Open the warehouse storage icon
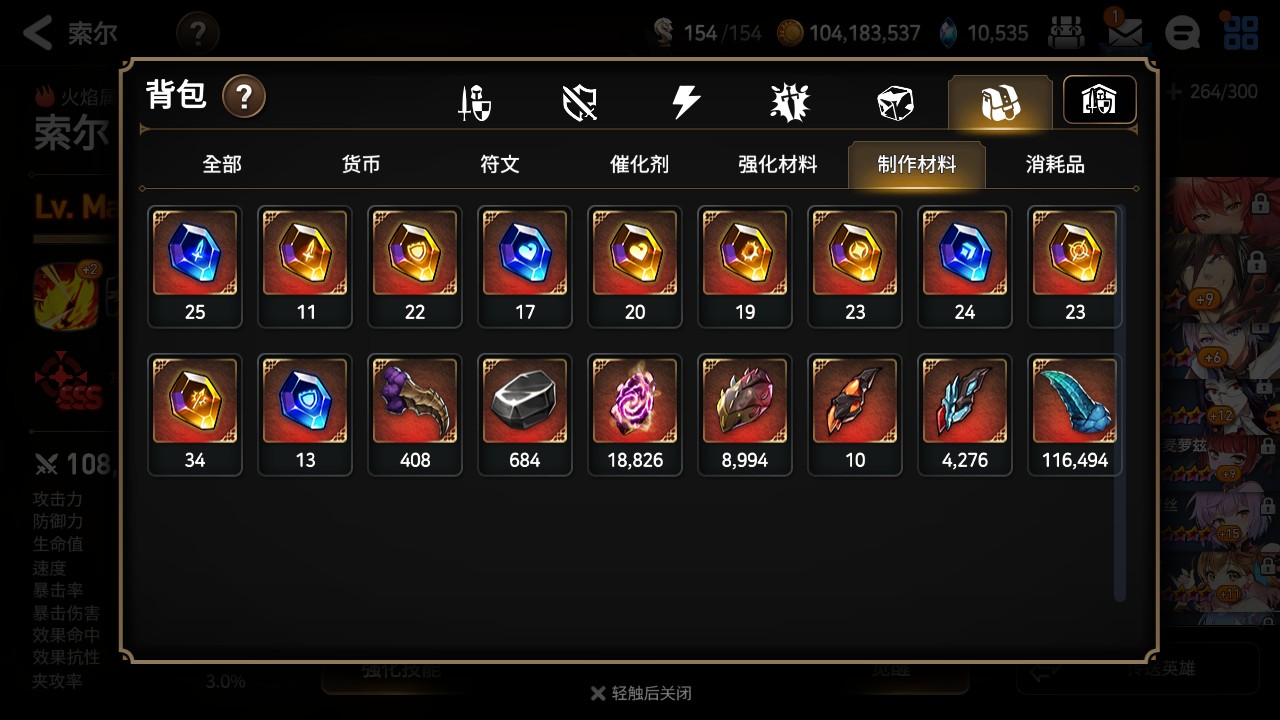The image size is (1280, 720). tap(1099, 100)
